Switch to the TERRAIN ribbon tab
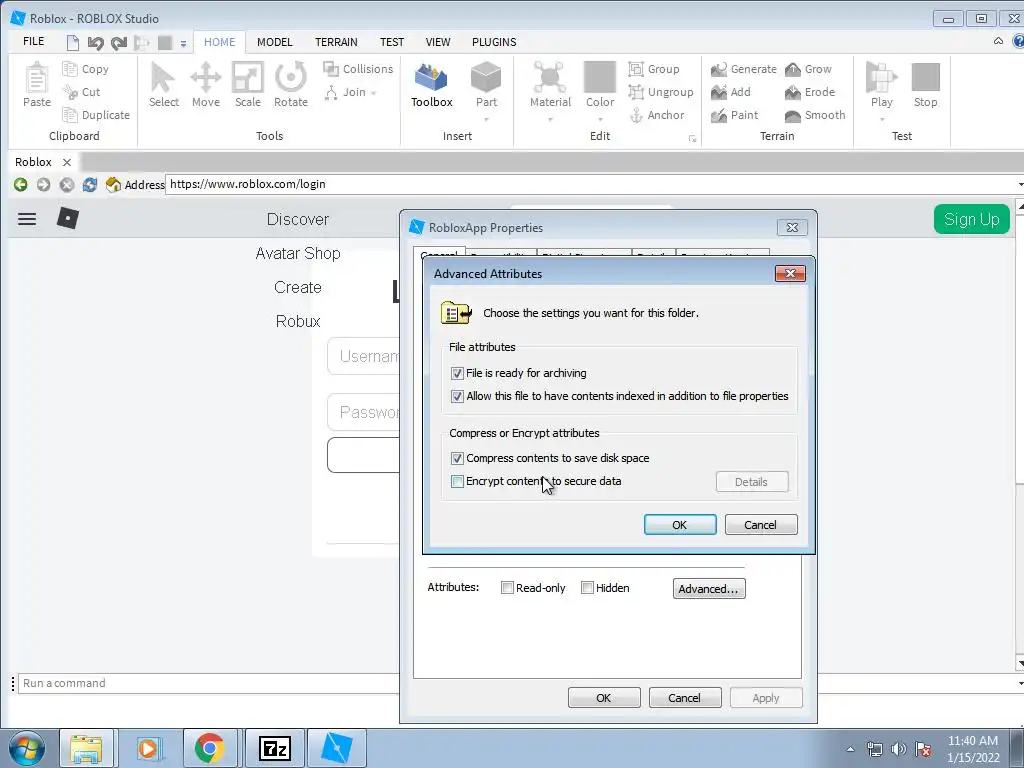 click(x=336, y=42)
